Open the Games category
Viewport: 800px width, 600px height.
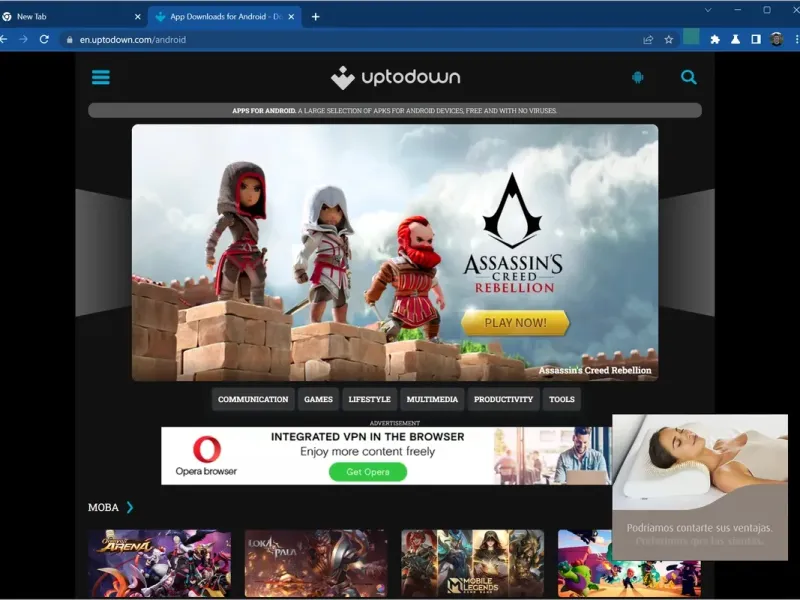click(x=318, y=399)
